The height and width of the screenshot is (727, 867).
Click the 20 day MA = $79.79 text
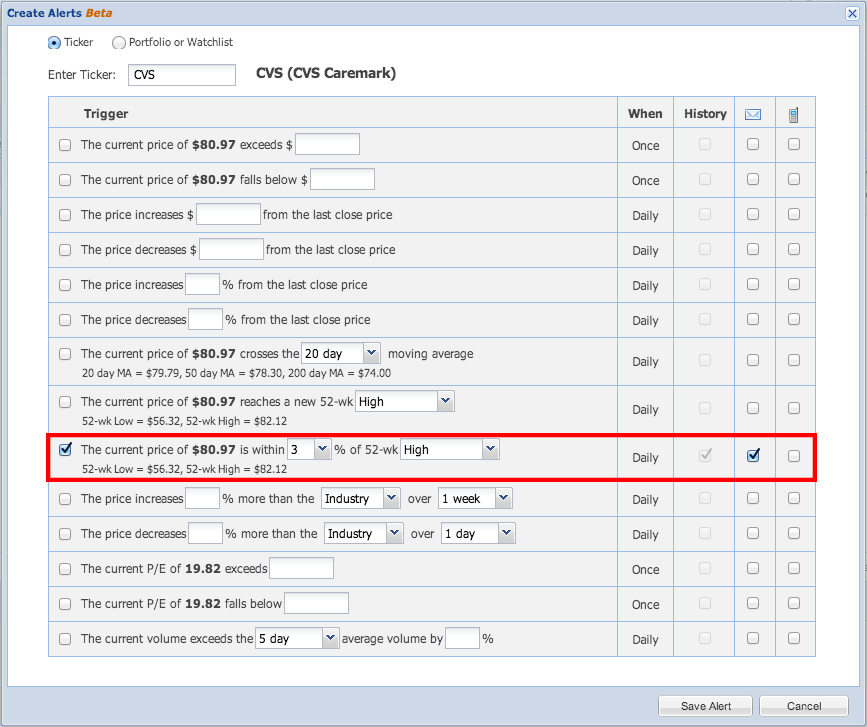(x=130, y=373)
